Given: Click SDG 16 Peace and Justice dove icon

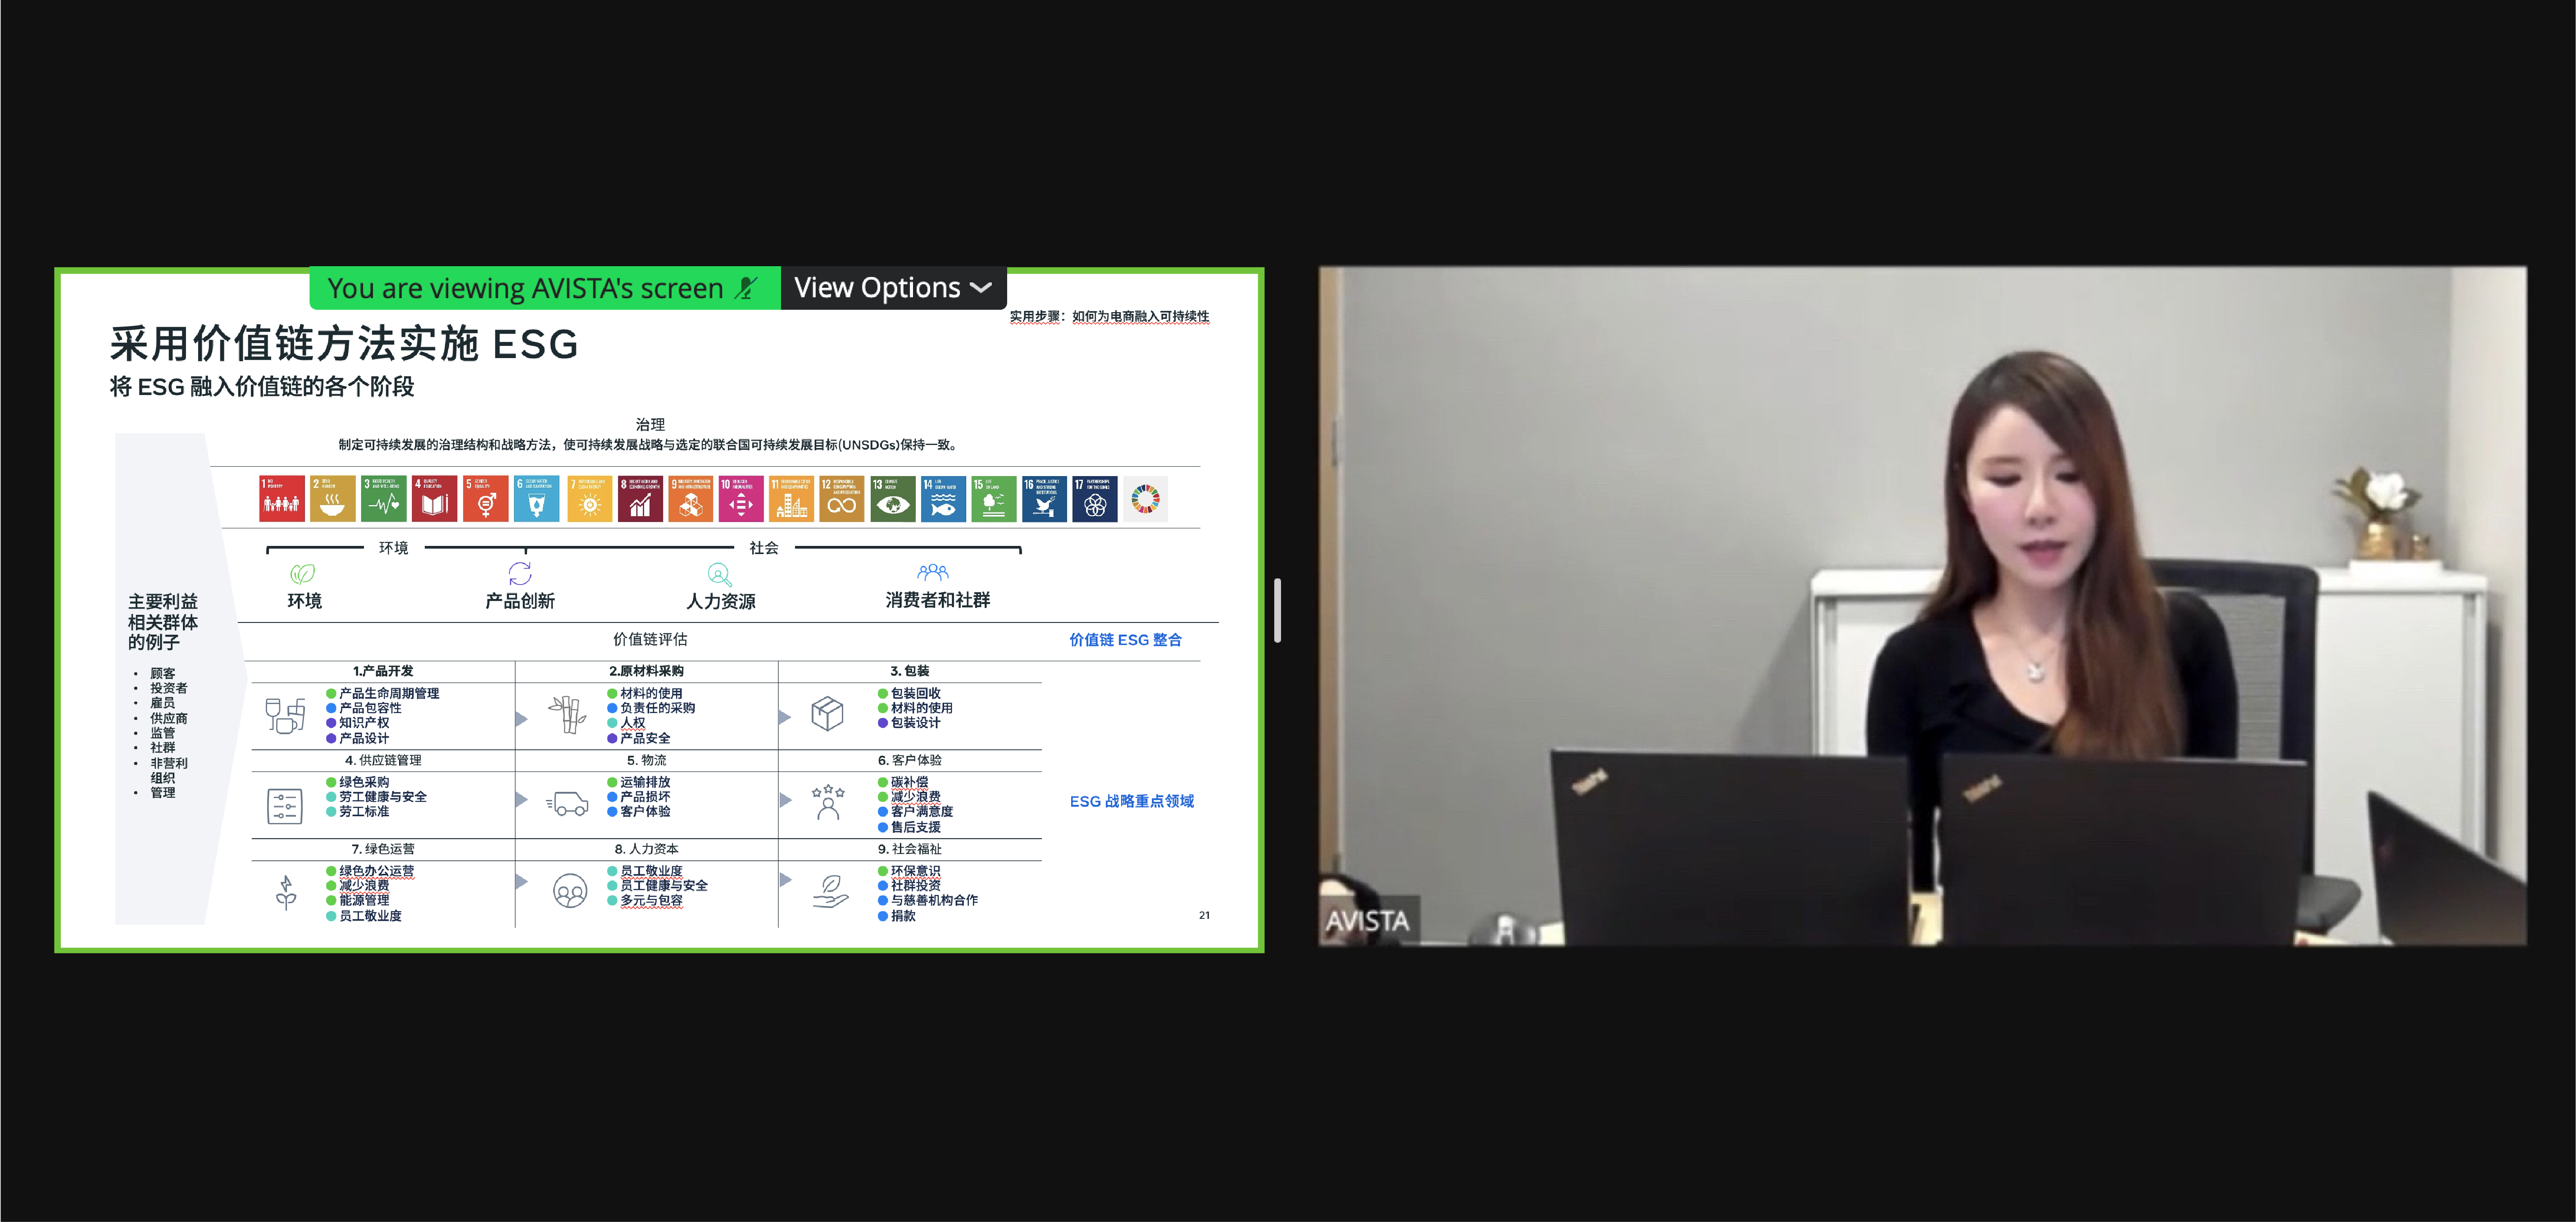Looking at the screenshot, I should pos(1044,498).
